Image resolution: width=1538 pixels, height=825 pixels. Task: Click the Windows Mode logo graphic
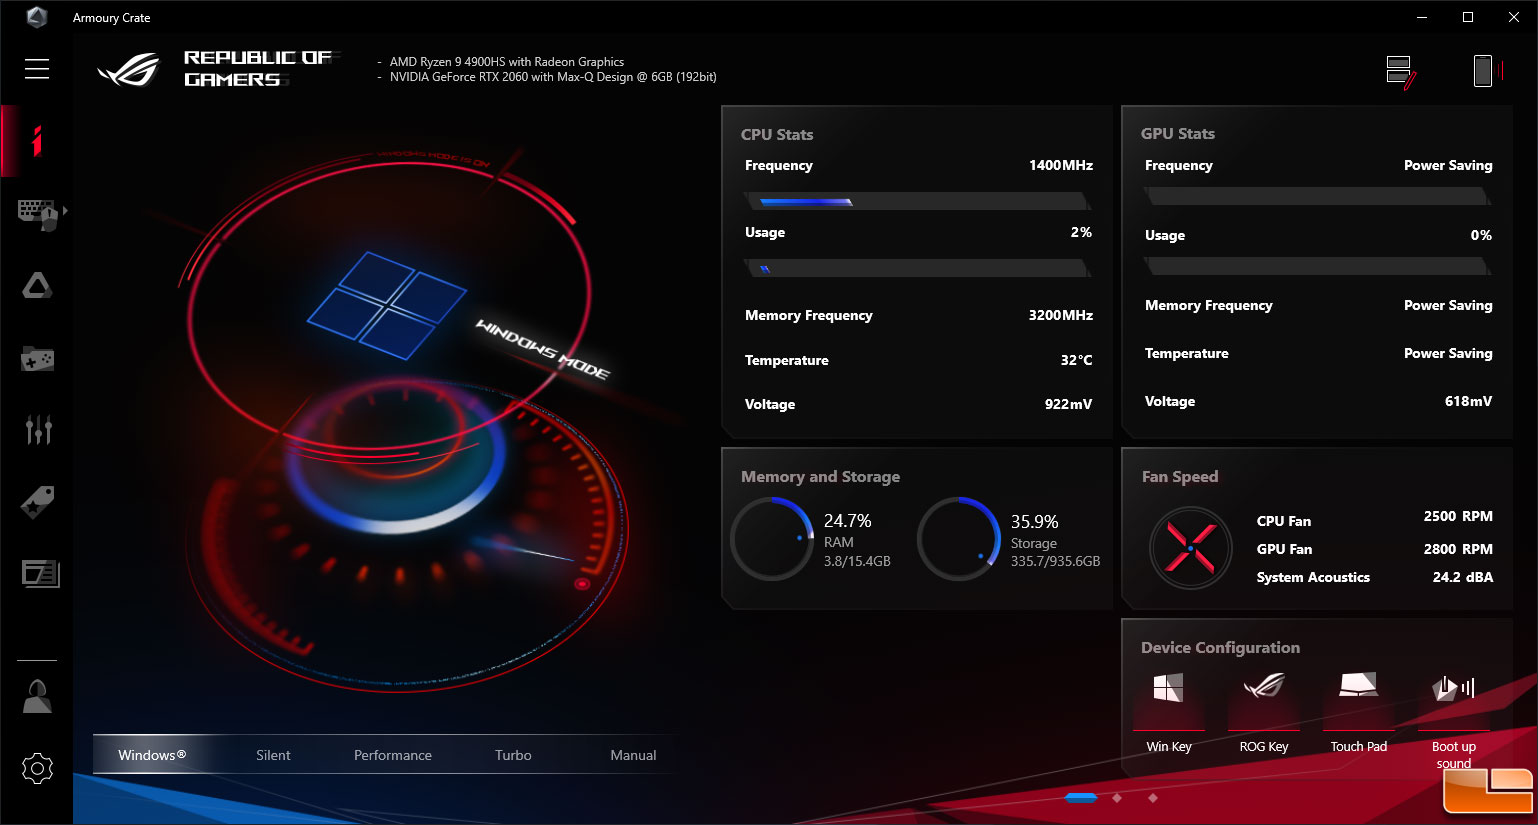point(387,306)
